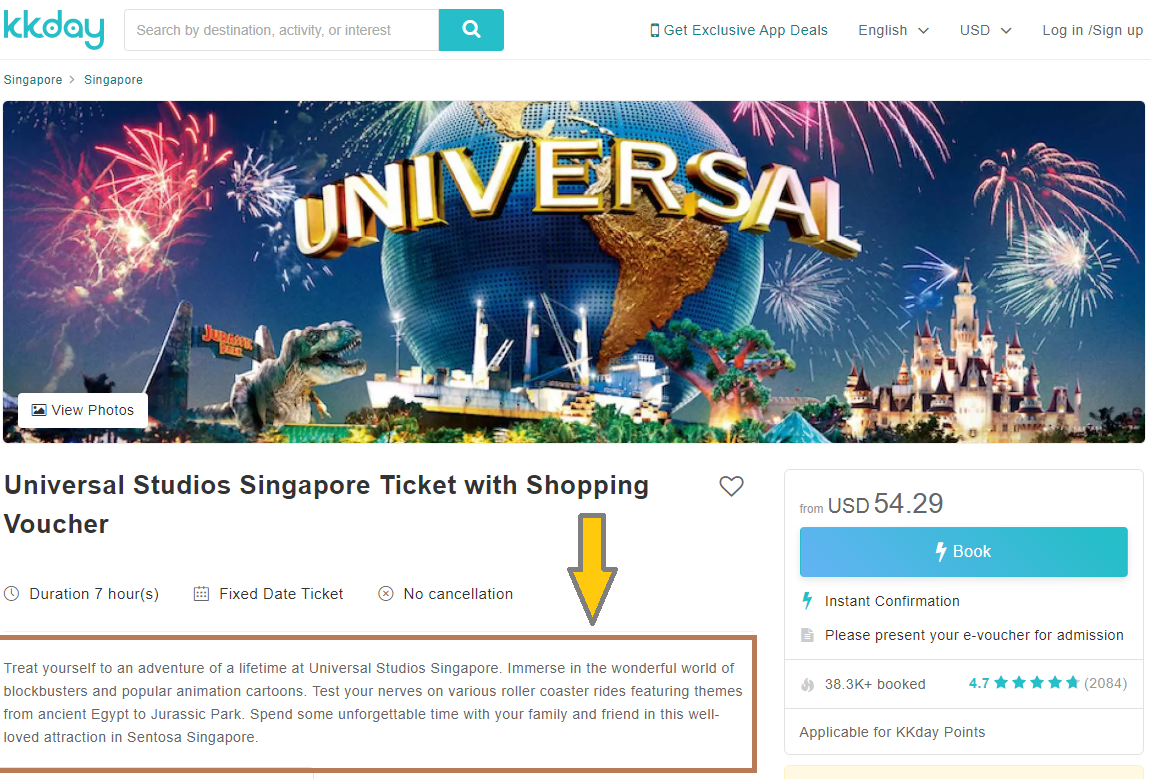Click the first Singapore breadcrumb link
The width and height of the screenshot is (1150, 779).
point(33,79)
